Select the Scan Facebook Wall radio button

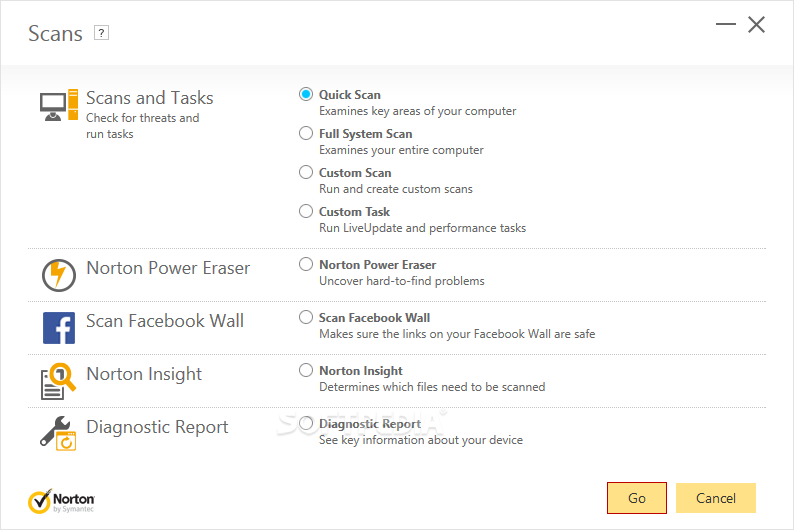pyautogui.click(x=306, y=317)
